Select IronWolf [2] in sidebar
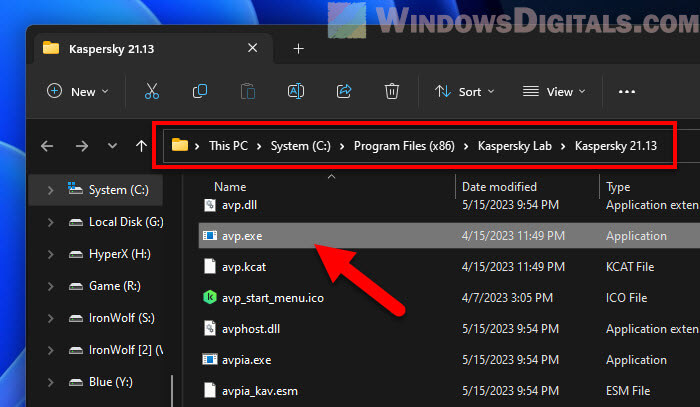This screenshot has width=700, height=407. (x=126, y=350)
